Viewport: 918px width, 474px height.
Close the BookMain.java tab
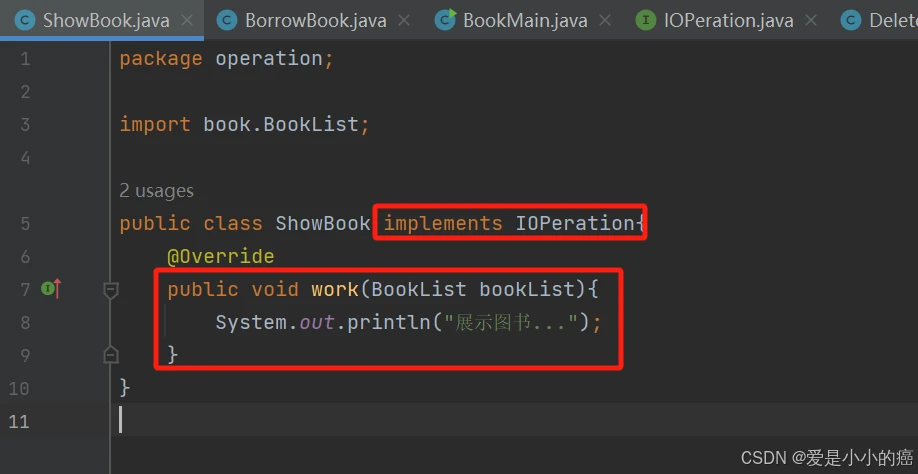pos(605,20)
